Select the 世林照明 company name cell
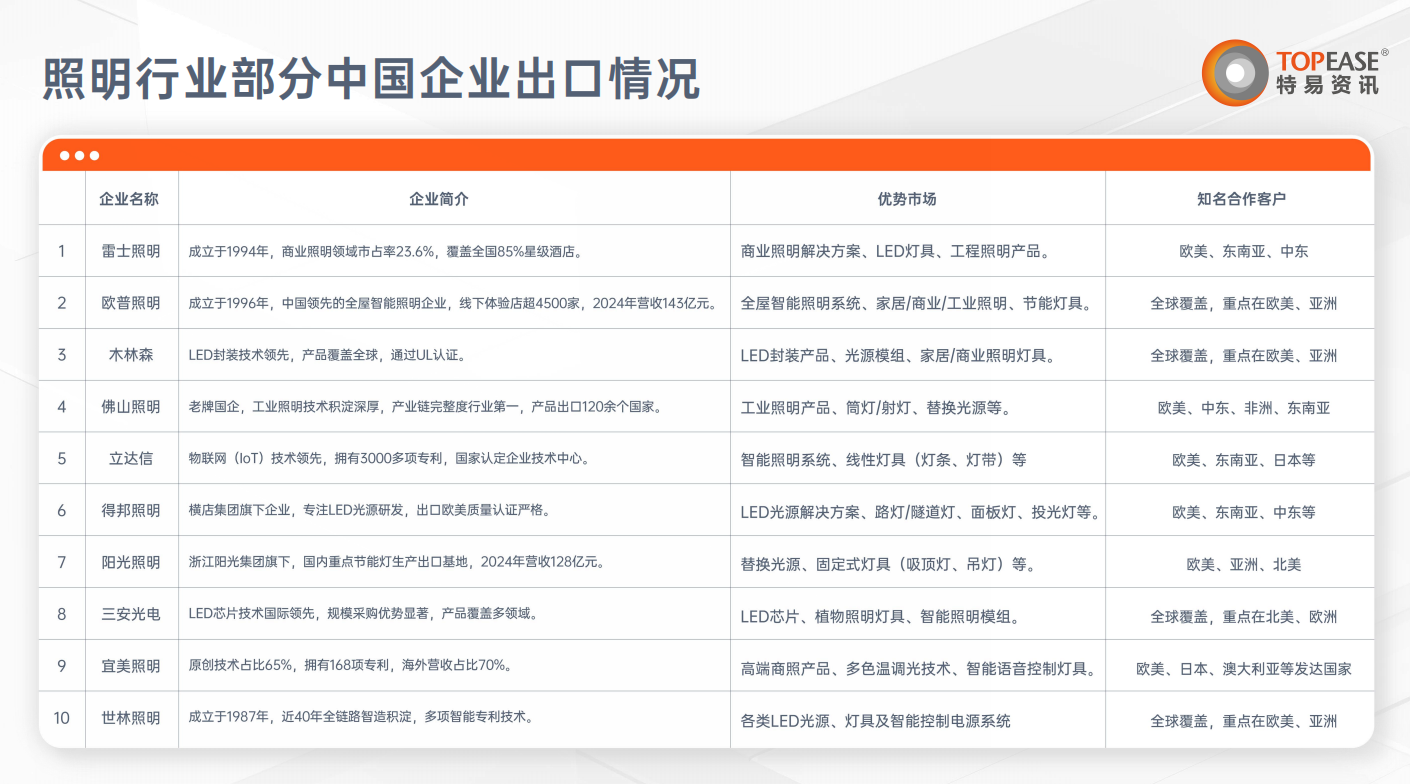Viewport: 1410px width, 784px height. (131, 719)
